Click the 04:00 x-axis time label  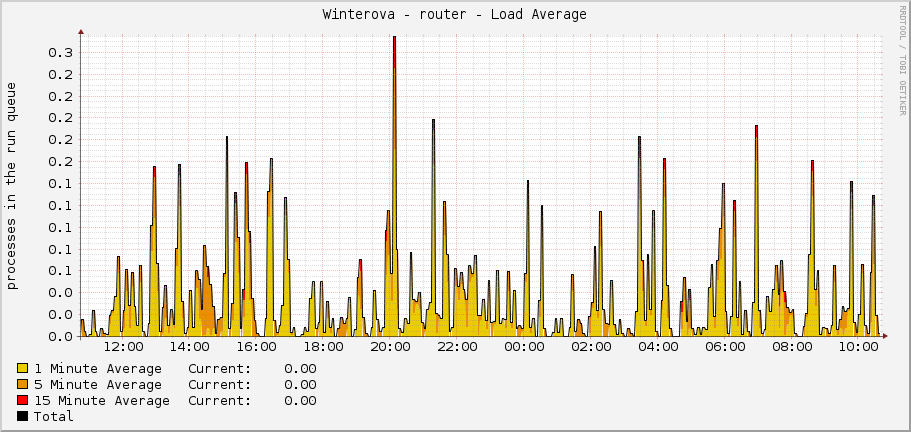658,348
